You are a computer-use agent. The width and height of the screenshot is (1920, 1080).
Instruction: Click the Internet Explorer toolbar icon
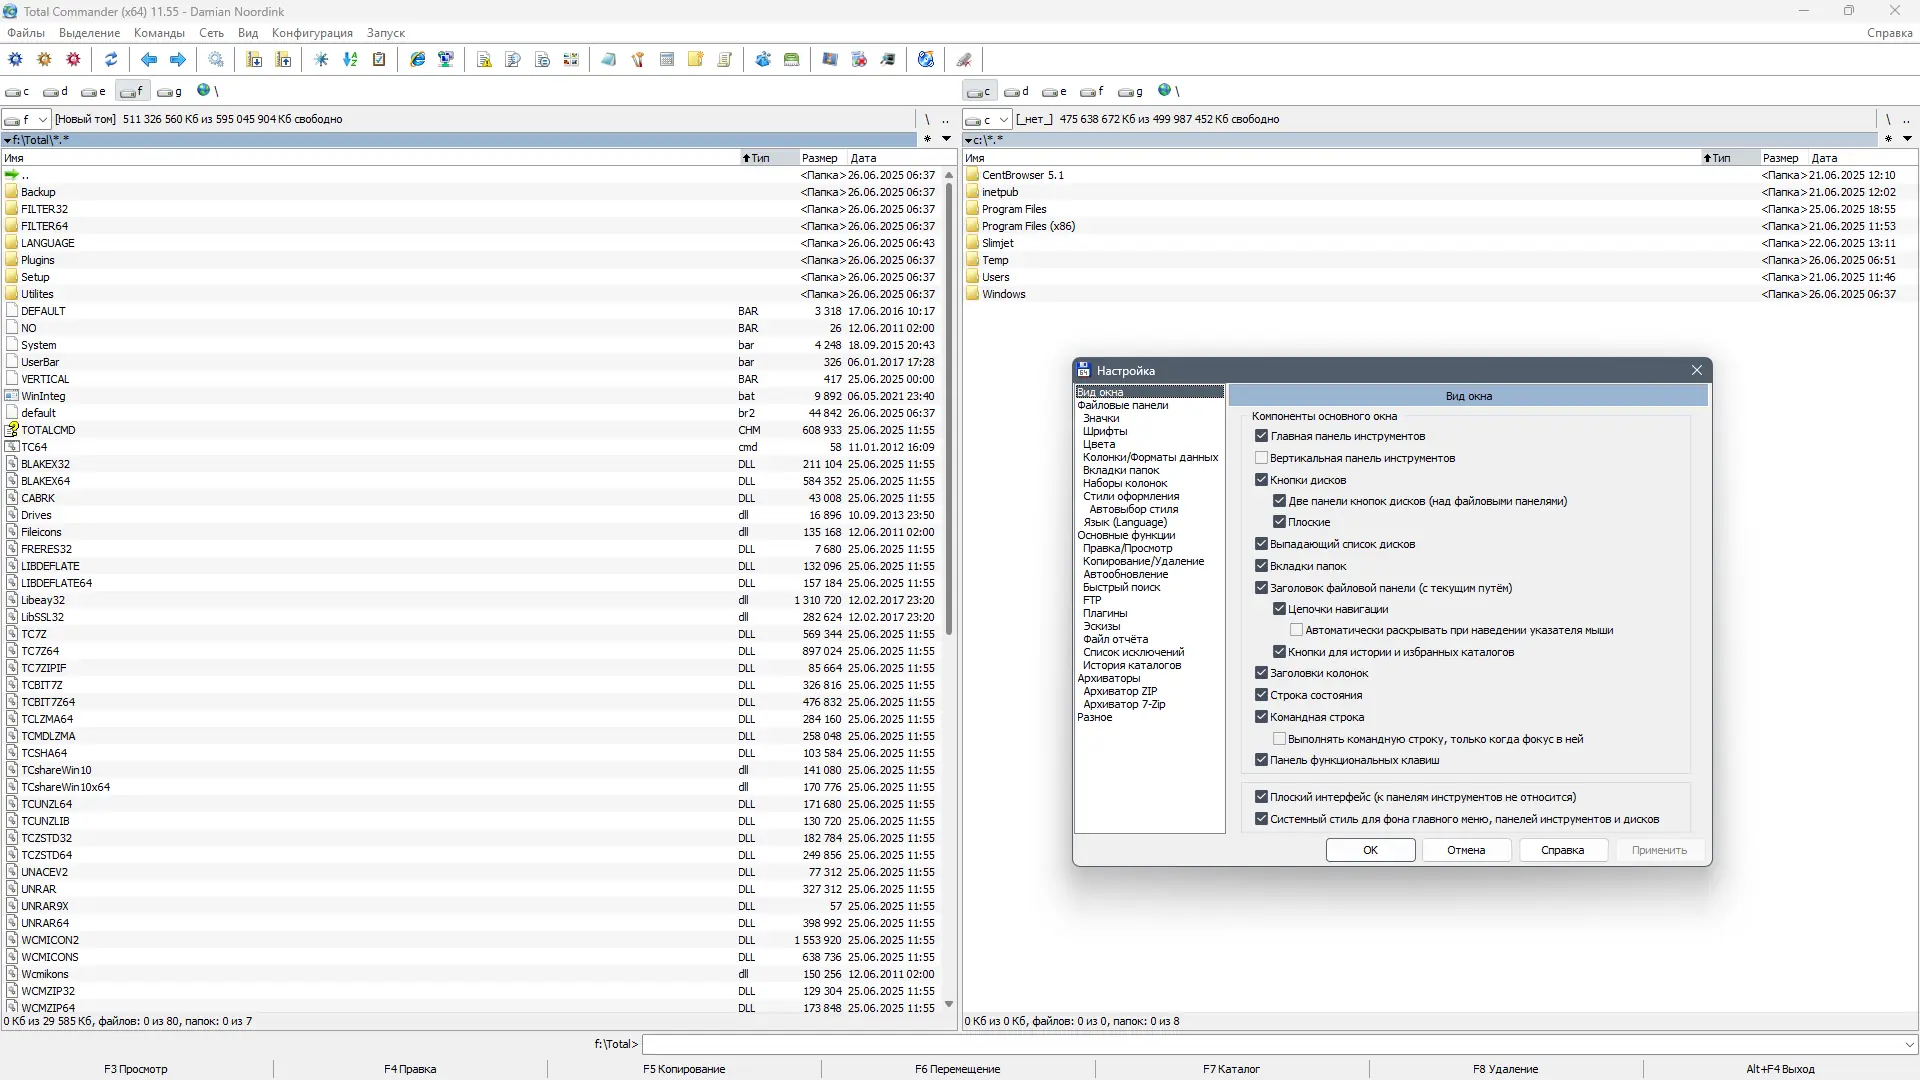[x=418, y=60]
